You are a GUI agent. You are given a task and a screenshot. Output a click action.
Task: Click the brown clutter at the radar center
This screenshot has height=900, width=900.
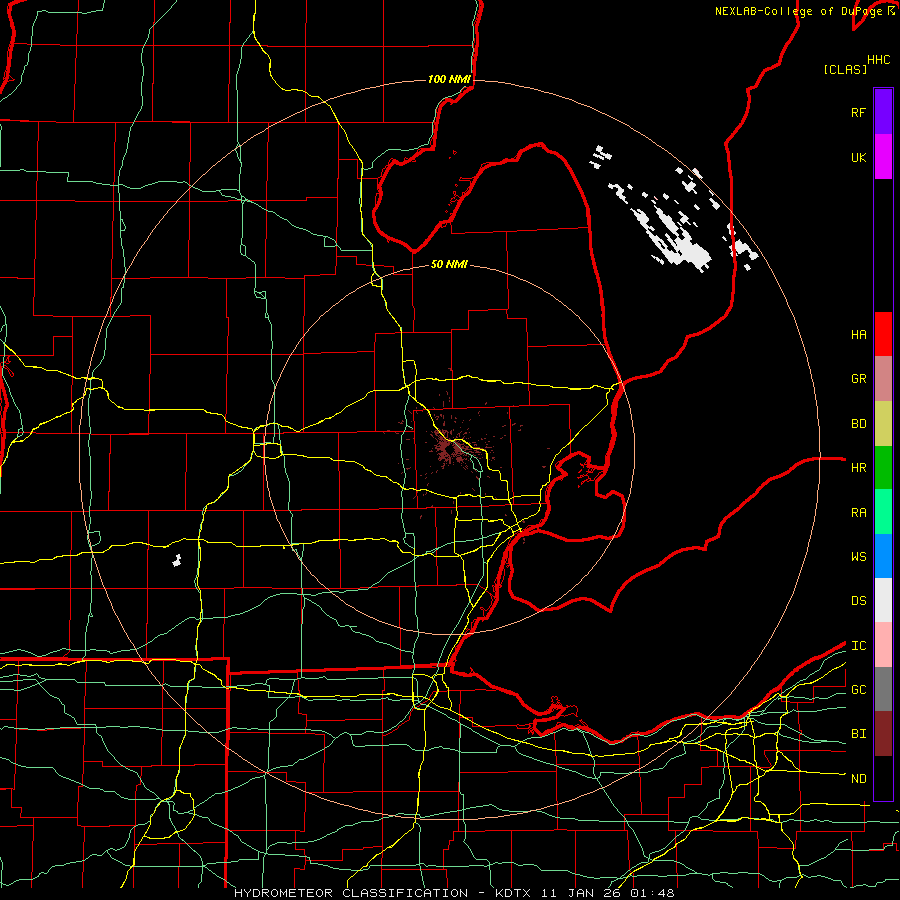452,448
